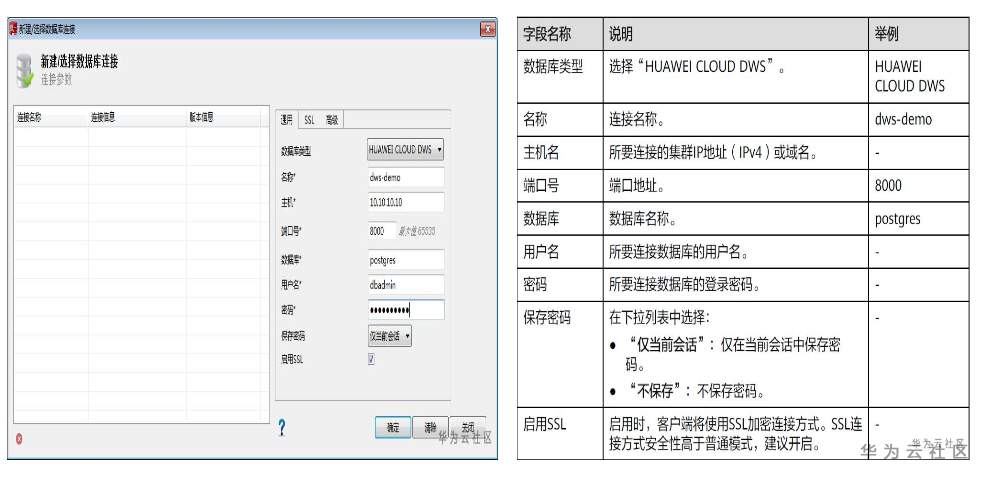Viewport: 981px width, 477px height.
Task: Click the 数据库类型 row label in the table
Action: click(x=553, y=66)
